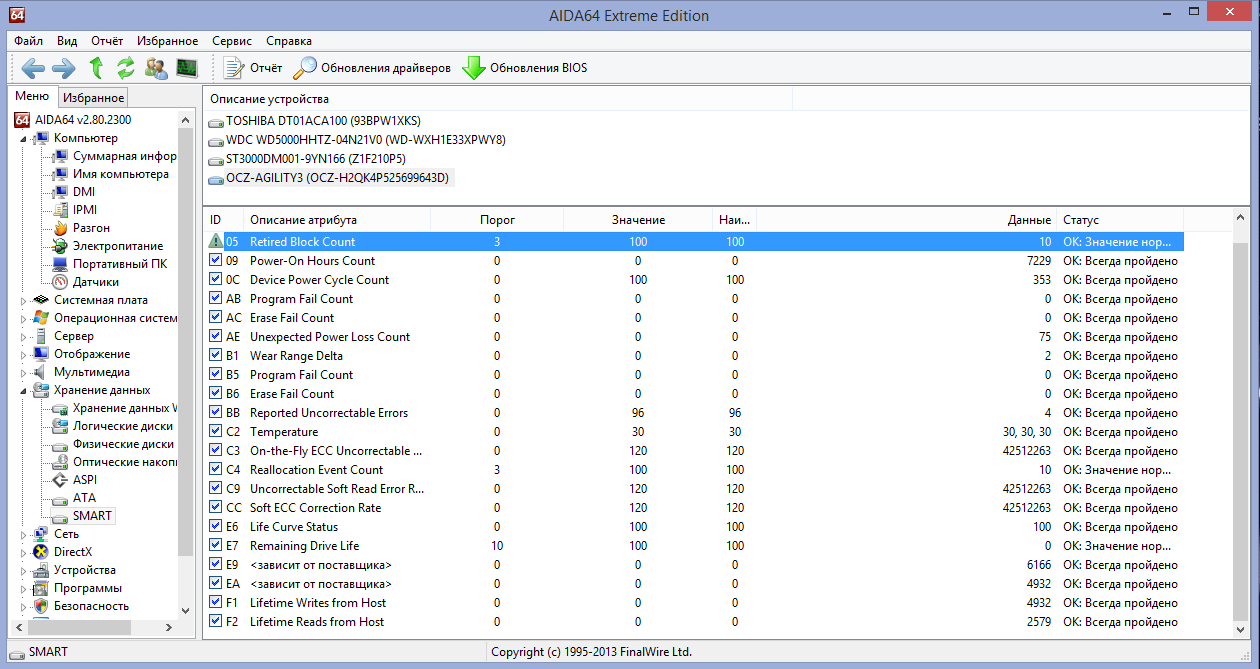The image size is (1260, 669).
Task: Sort by the Описание атрибута column header
Action: pos(337,220)
